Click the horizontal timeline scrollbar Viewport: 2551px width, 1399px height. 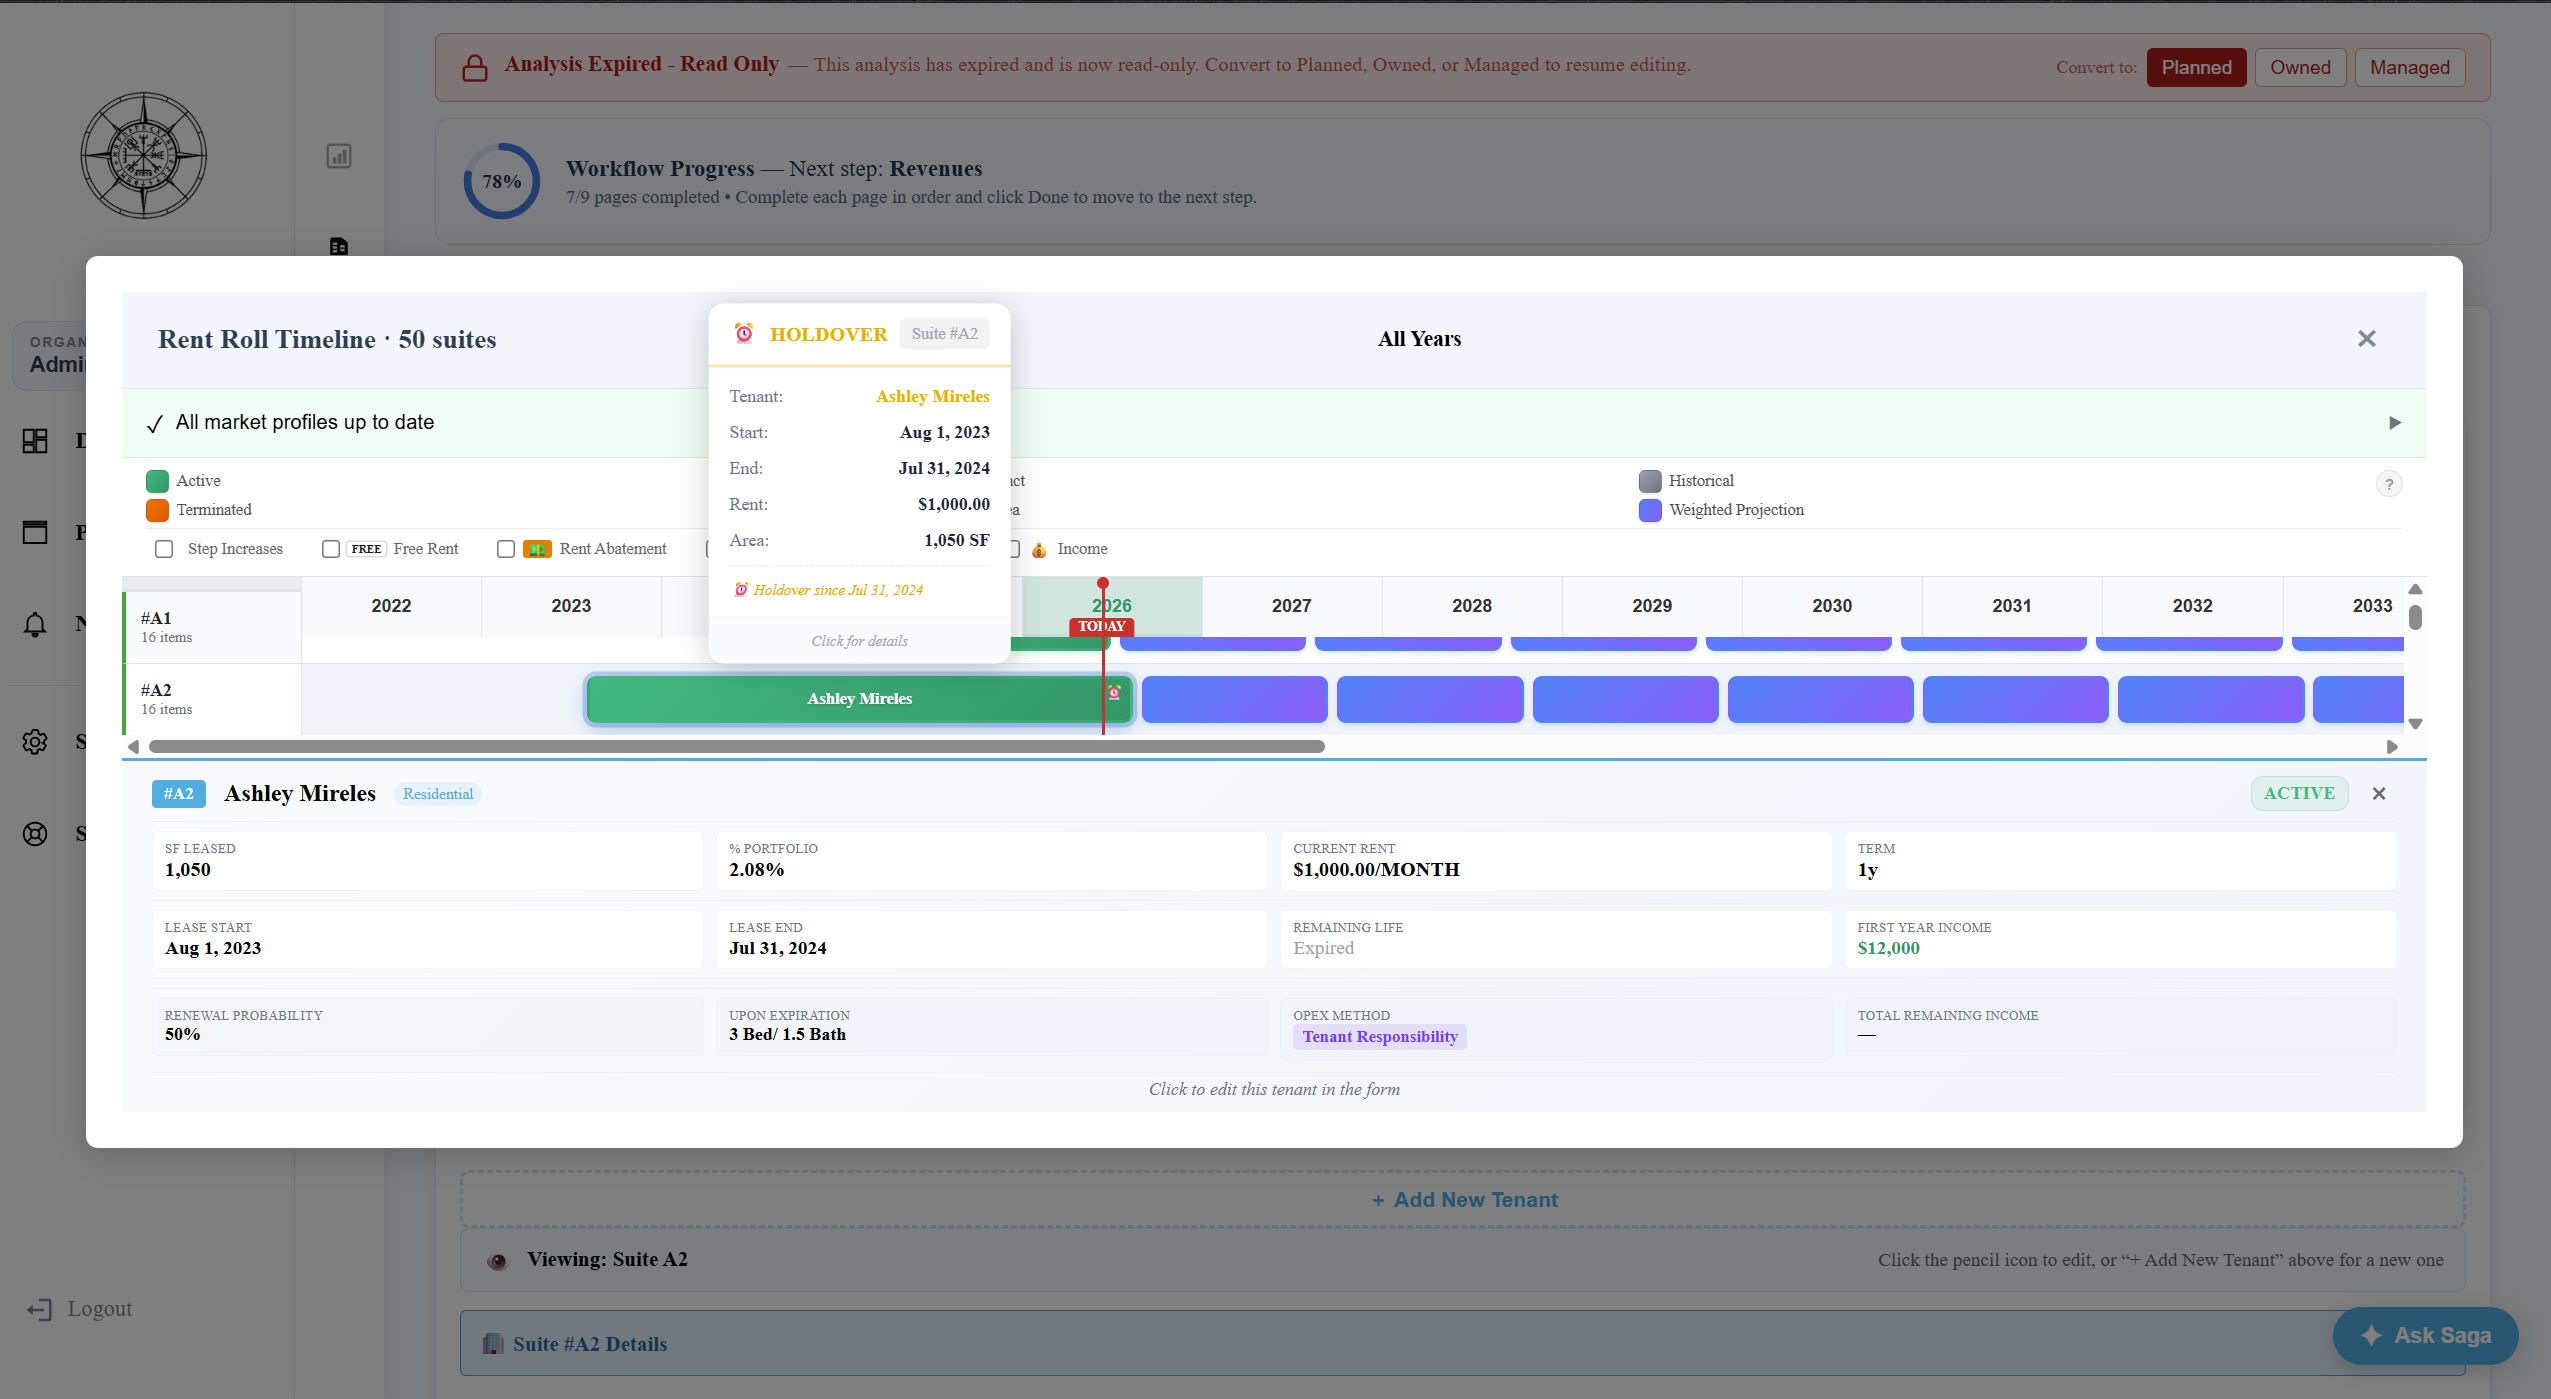click(x=737, y=747)
